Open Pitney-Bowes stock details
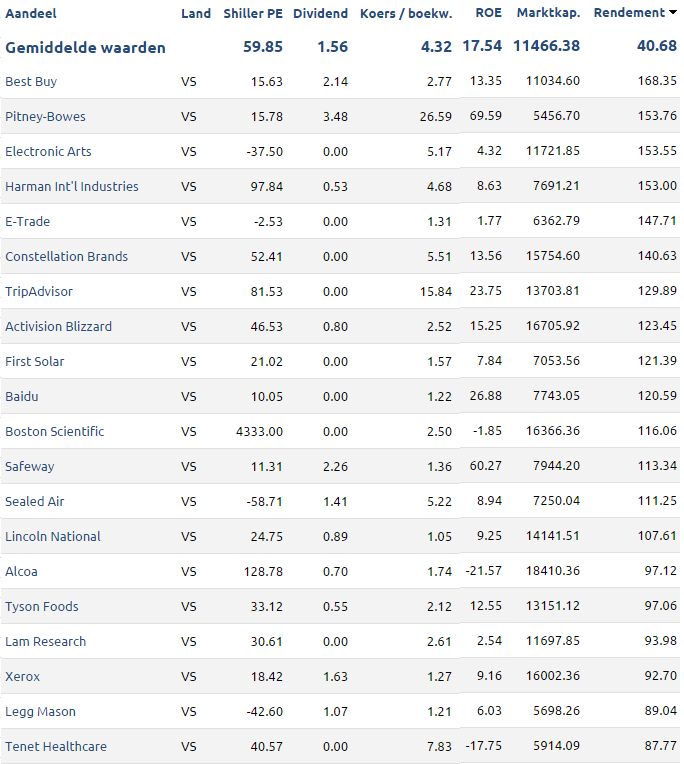This screenshot has height=764, width=684. (45, 116)
